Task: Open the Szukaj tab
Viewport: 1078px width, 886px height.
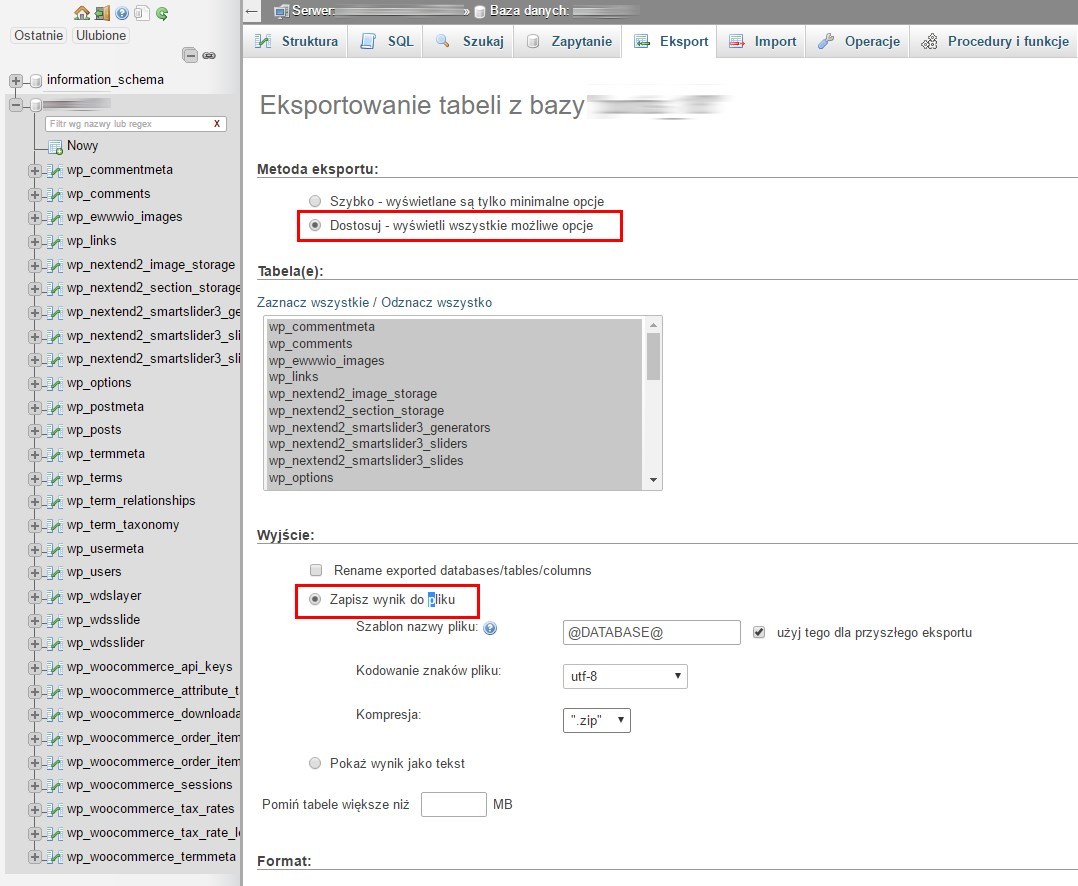Action: [x=468, y=41]
